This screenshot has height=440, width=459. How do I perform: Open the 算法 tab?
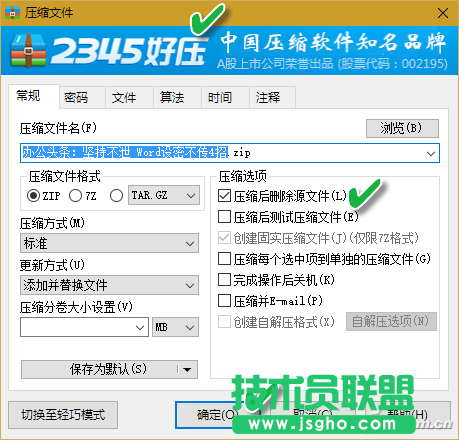pyautogui.click(x=172, y=97)
